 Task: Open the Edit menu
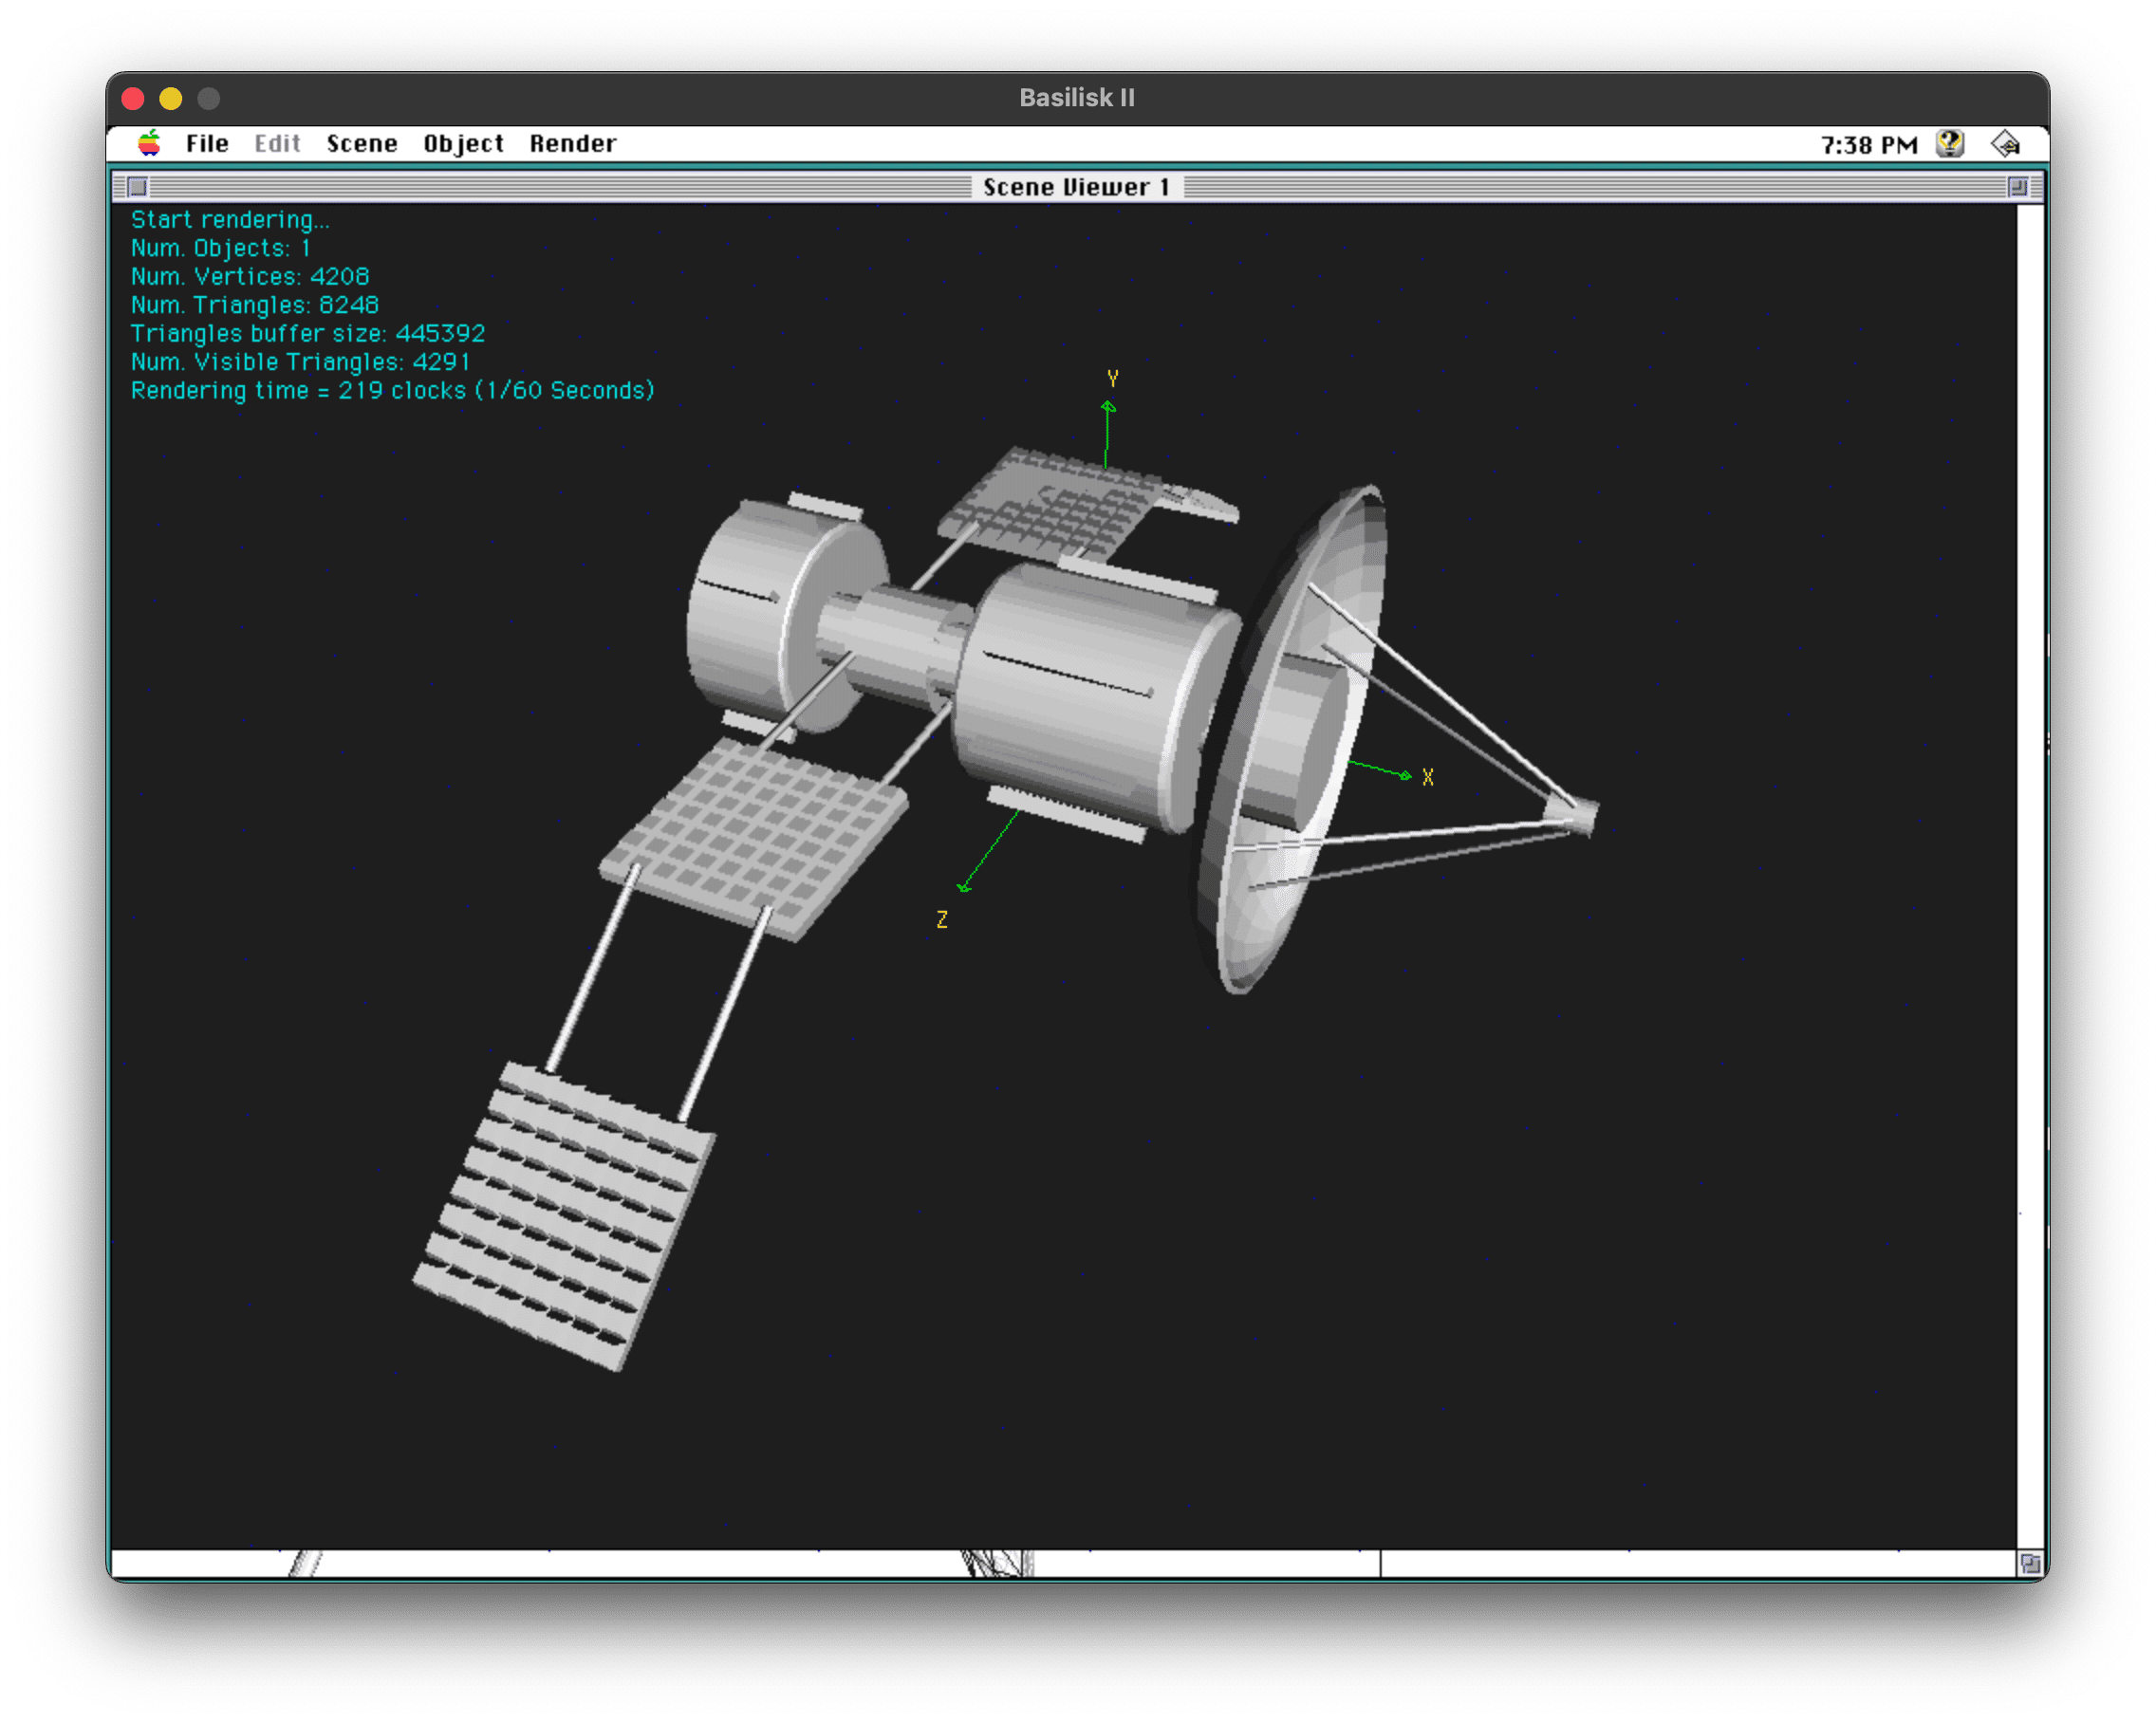click(277, 143)
